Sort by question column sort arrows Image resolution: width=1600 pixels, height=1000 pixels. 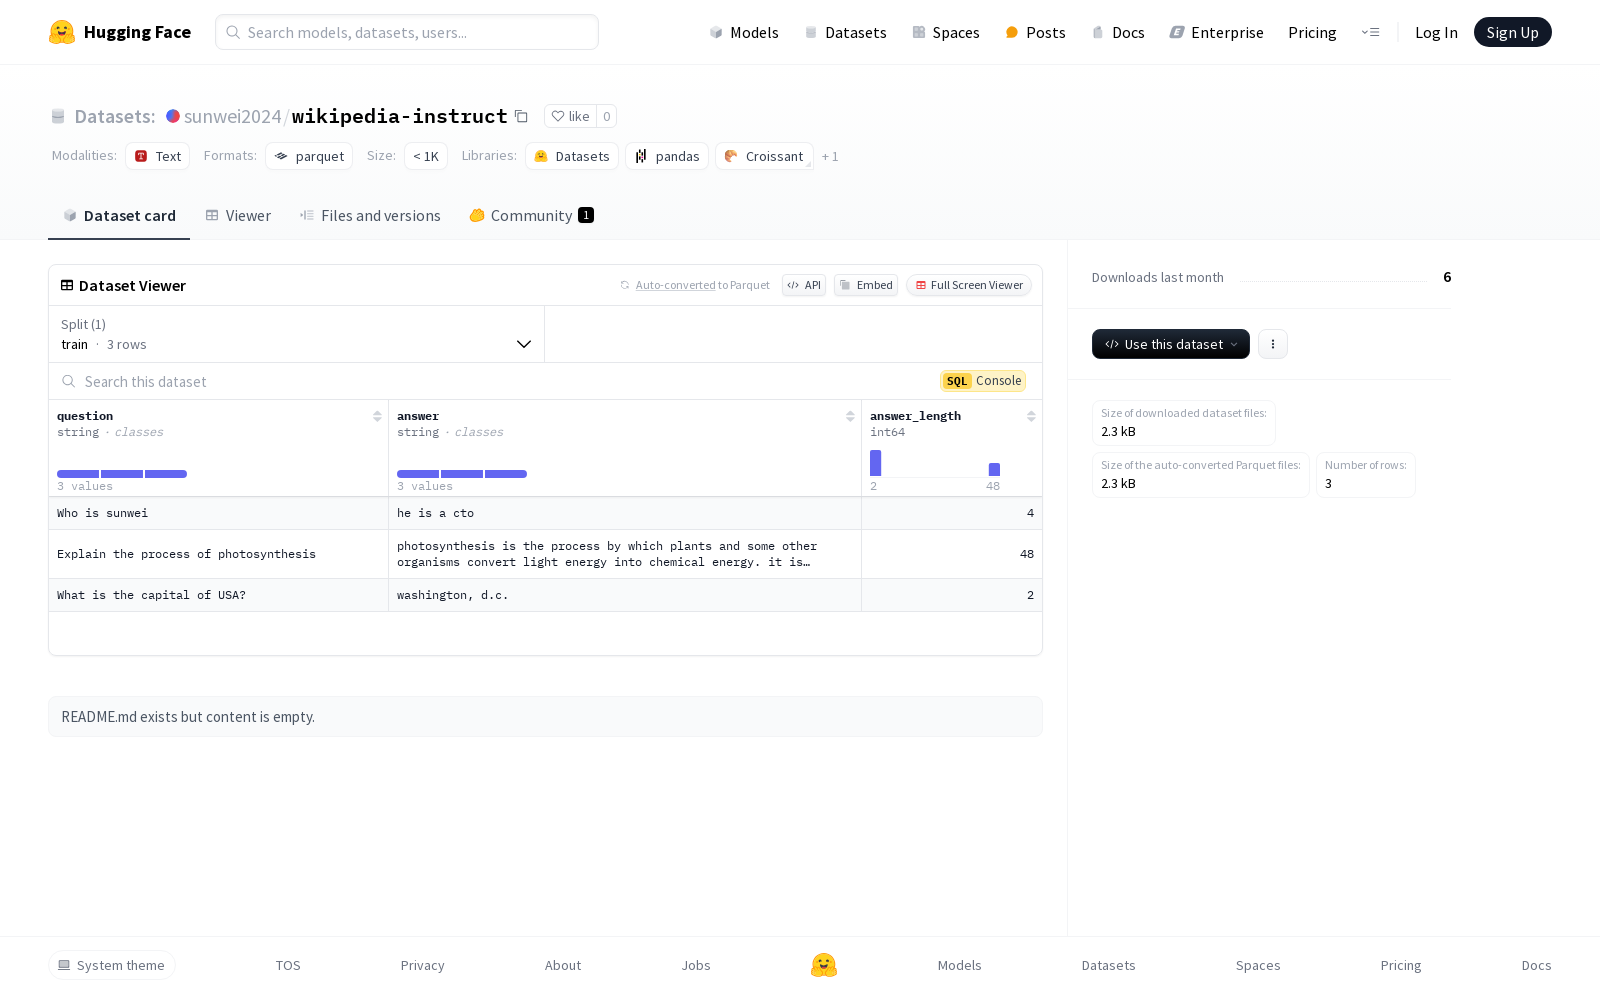click(377, 416)
